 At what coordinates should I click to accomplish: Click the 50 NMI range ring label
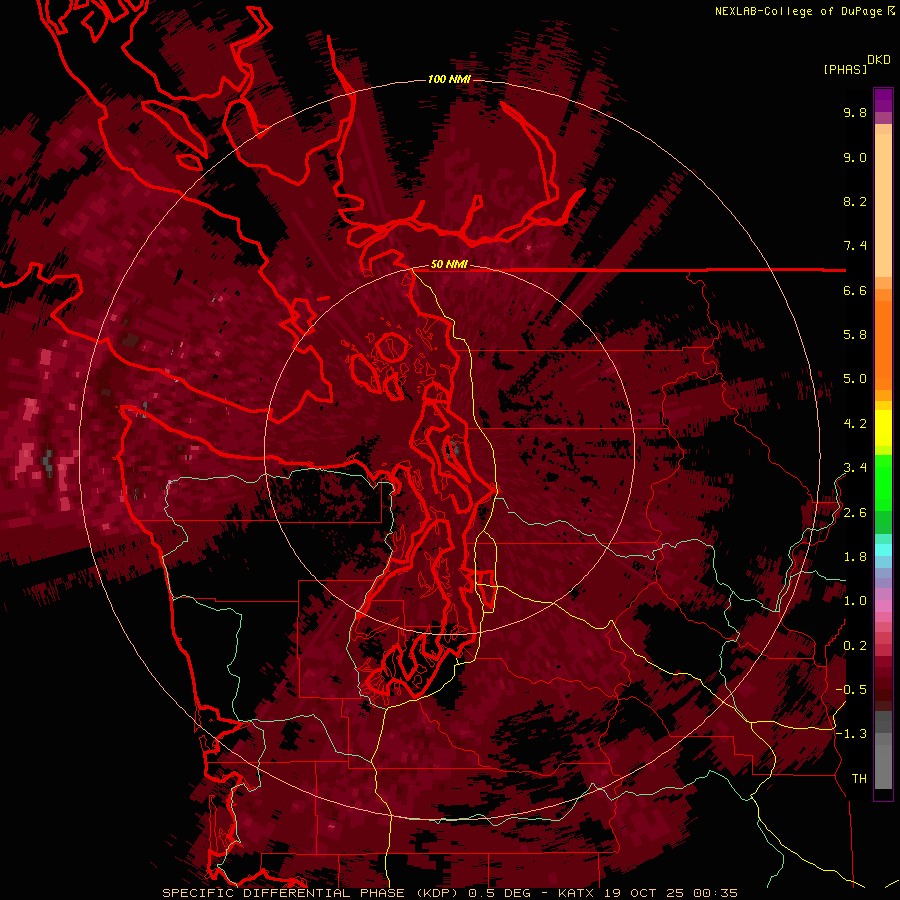(x=449, y=264)
